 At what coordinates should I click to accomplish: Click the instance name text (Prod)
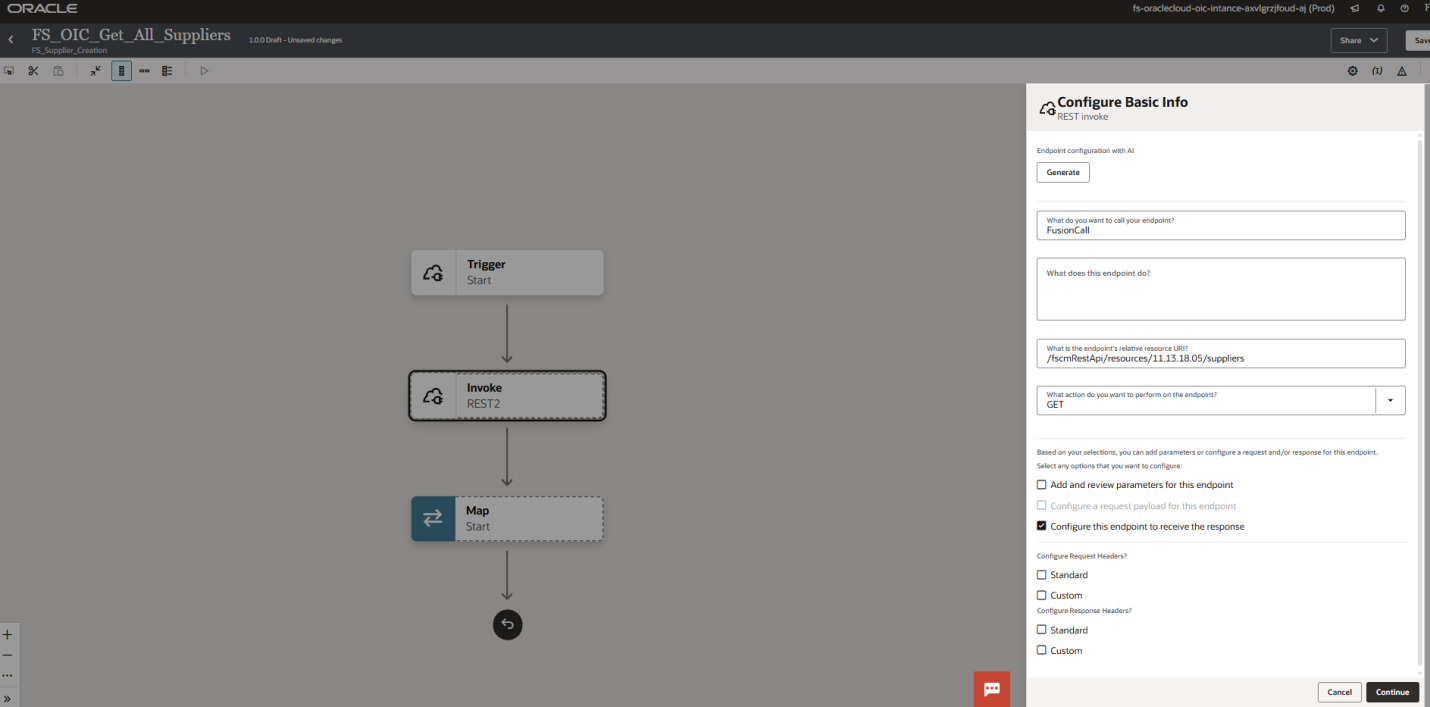1233,8
